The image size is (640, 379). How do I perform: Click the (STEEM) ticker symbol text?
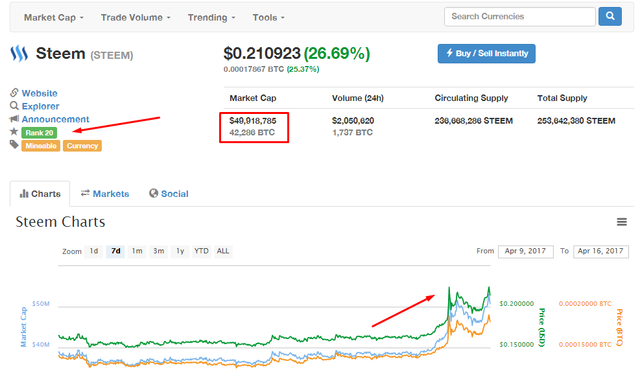[x=111, y=55]
